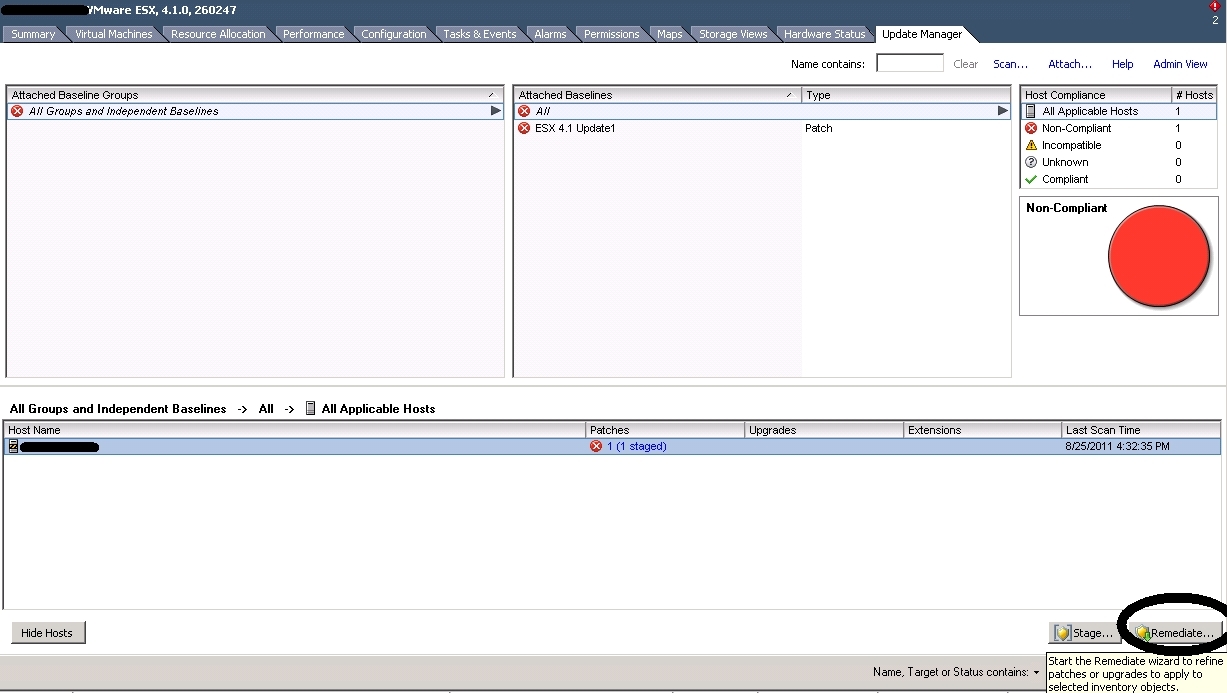Click the question mark icon beside Unknown
This screenshot has width=1227, height=693.
[1031, 162]
